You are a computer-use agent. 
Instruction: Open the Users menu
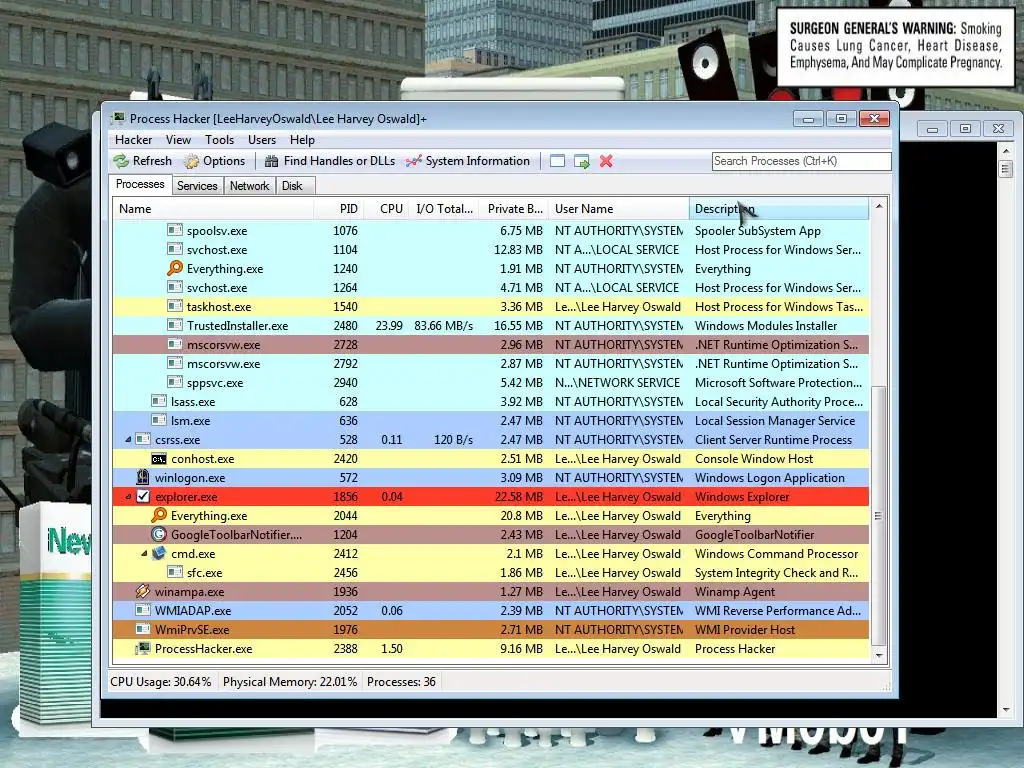point(262,140)
